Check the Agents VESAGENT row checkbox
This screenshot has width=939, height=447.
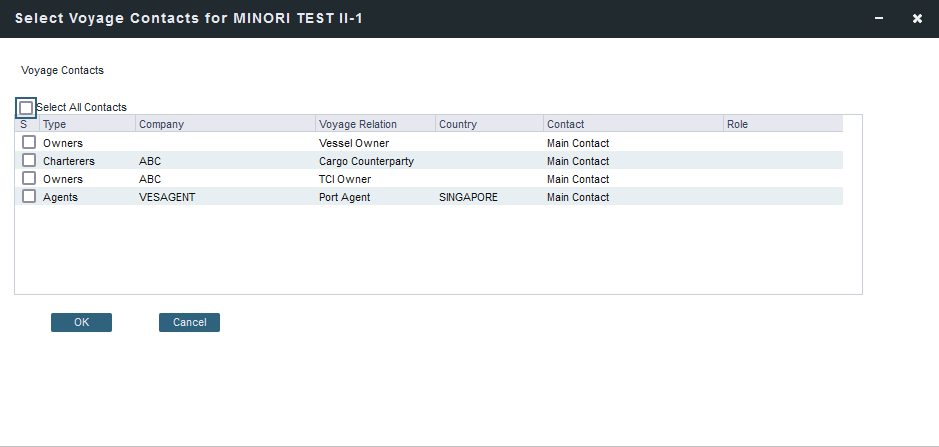pos(29,197)
